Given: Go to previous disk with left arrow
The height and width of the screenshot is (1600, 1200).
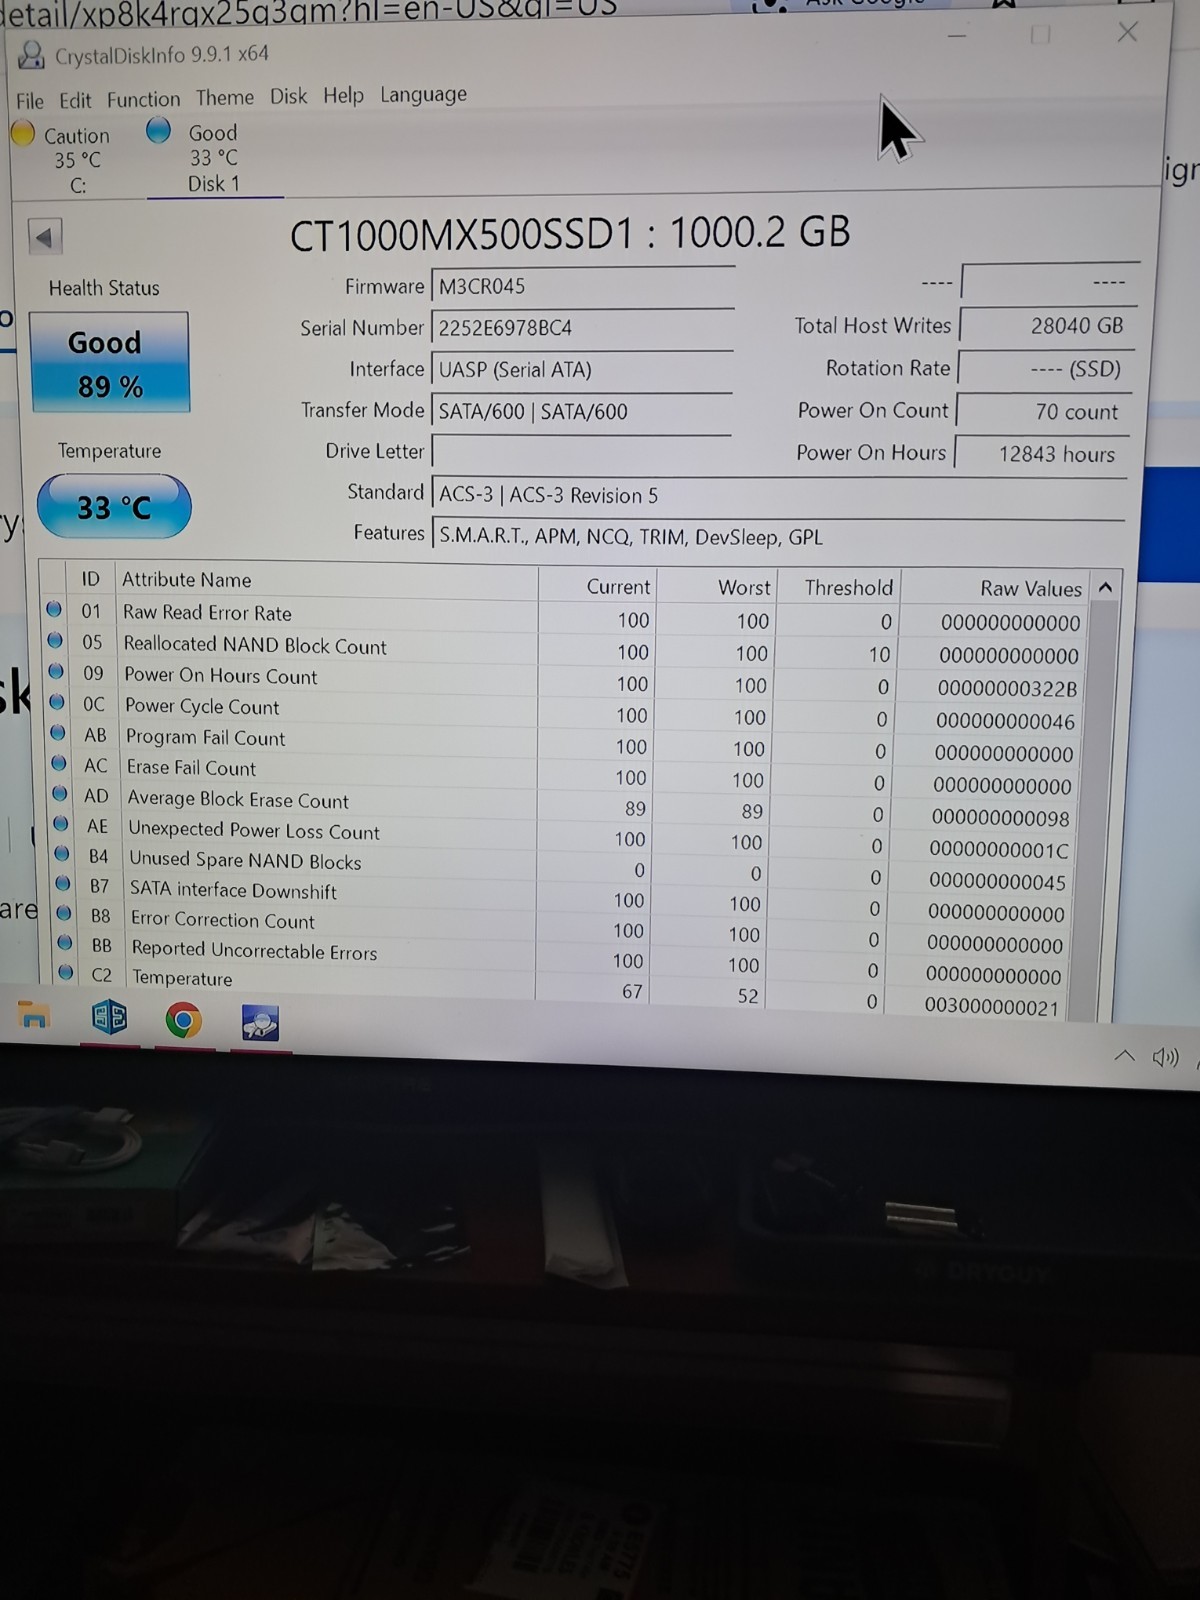Looking at the screenshot, I should [44, 237].
